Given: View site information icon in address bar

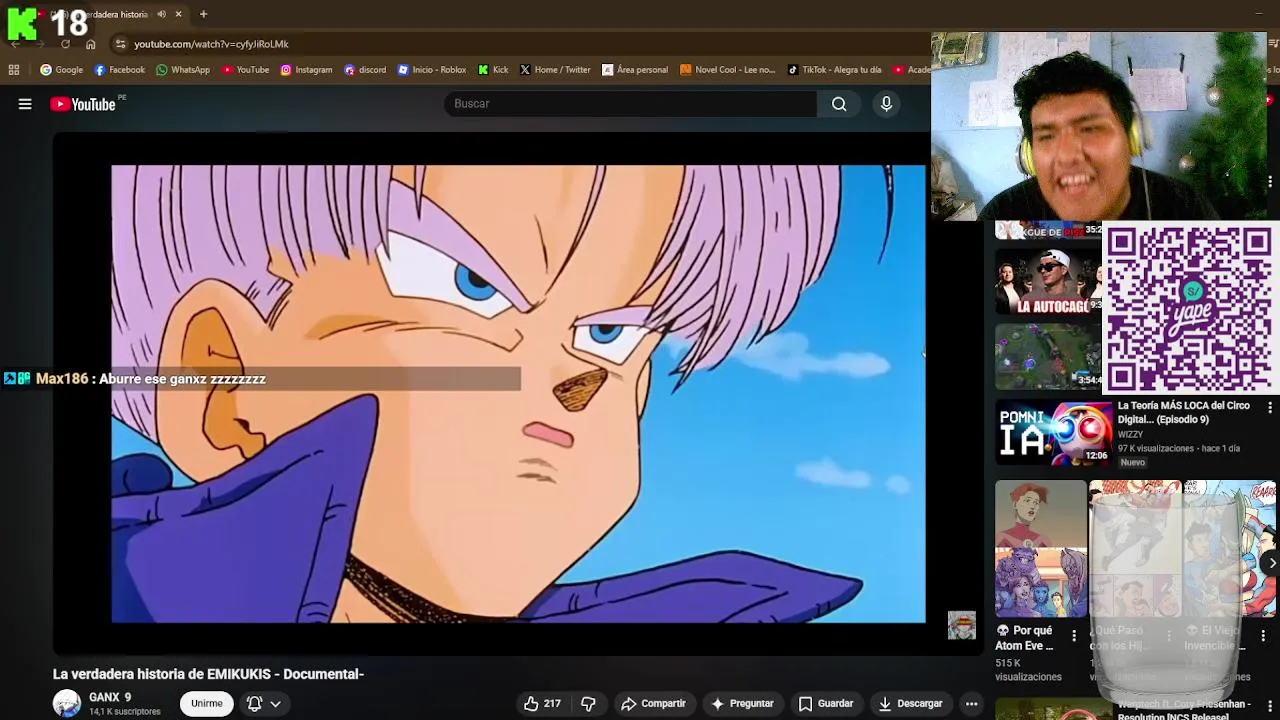Looking at the screenshot, I should tap(120, 44).
